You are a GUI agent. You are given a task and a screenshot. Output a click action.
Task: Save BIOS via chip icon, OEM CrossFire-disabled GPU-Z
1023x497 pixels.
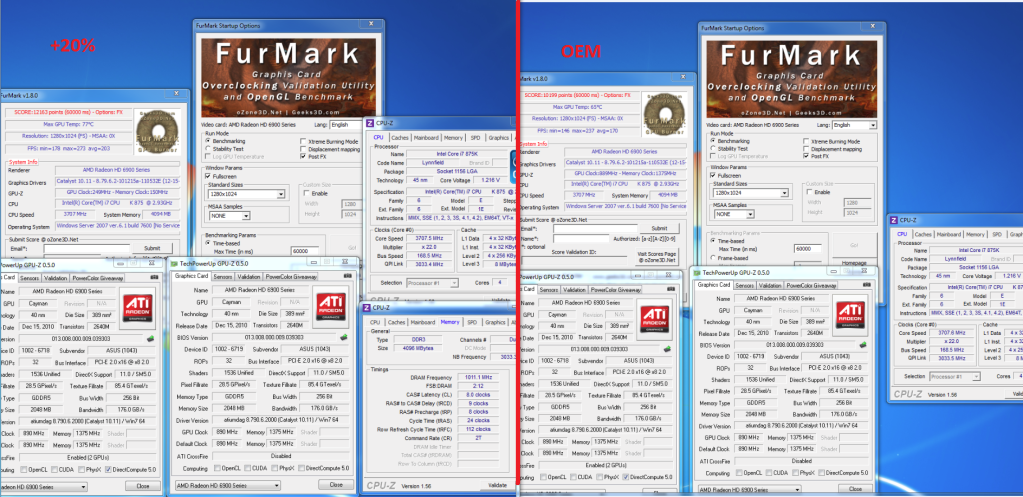[863, 344]
